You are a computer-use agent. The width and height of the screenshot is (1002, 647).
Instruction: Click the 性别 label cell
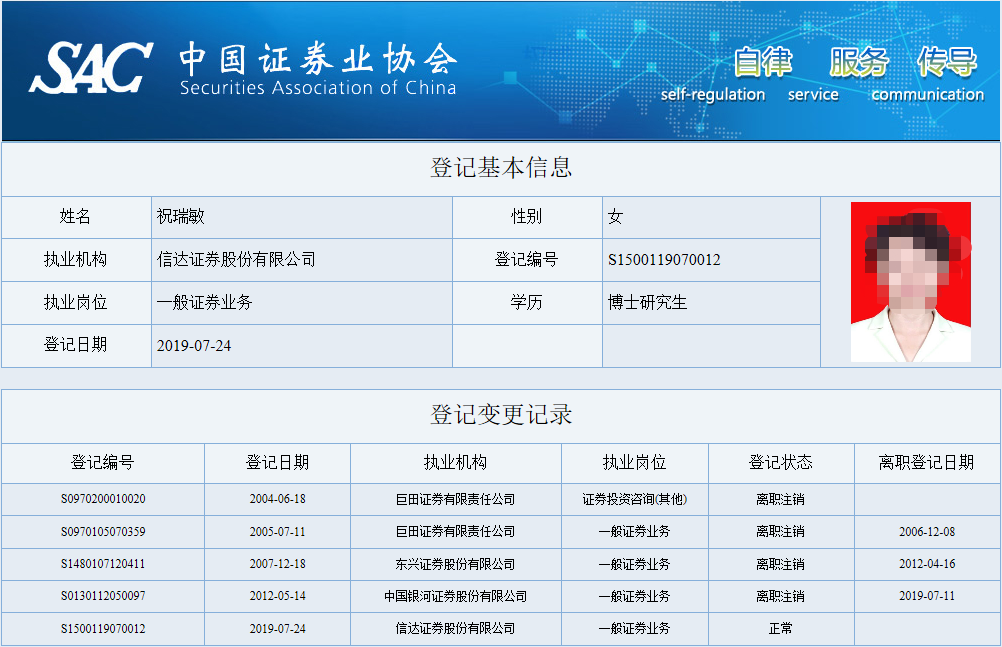[527, 217]
